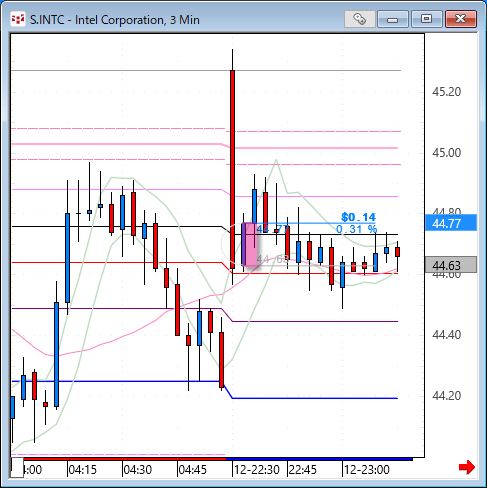Select the 45.20 price axis label
This screenshot has width=487, height=488.
(x=446, y=92)
